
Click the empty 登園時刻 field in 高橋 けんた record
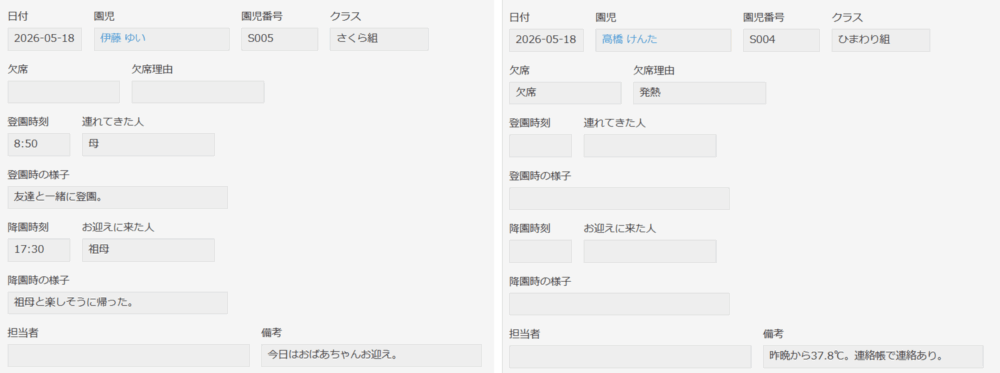coord(540,146)
